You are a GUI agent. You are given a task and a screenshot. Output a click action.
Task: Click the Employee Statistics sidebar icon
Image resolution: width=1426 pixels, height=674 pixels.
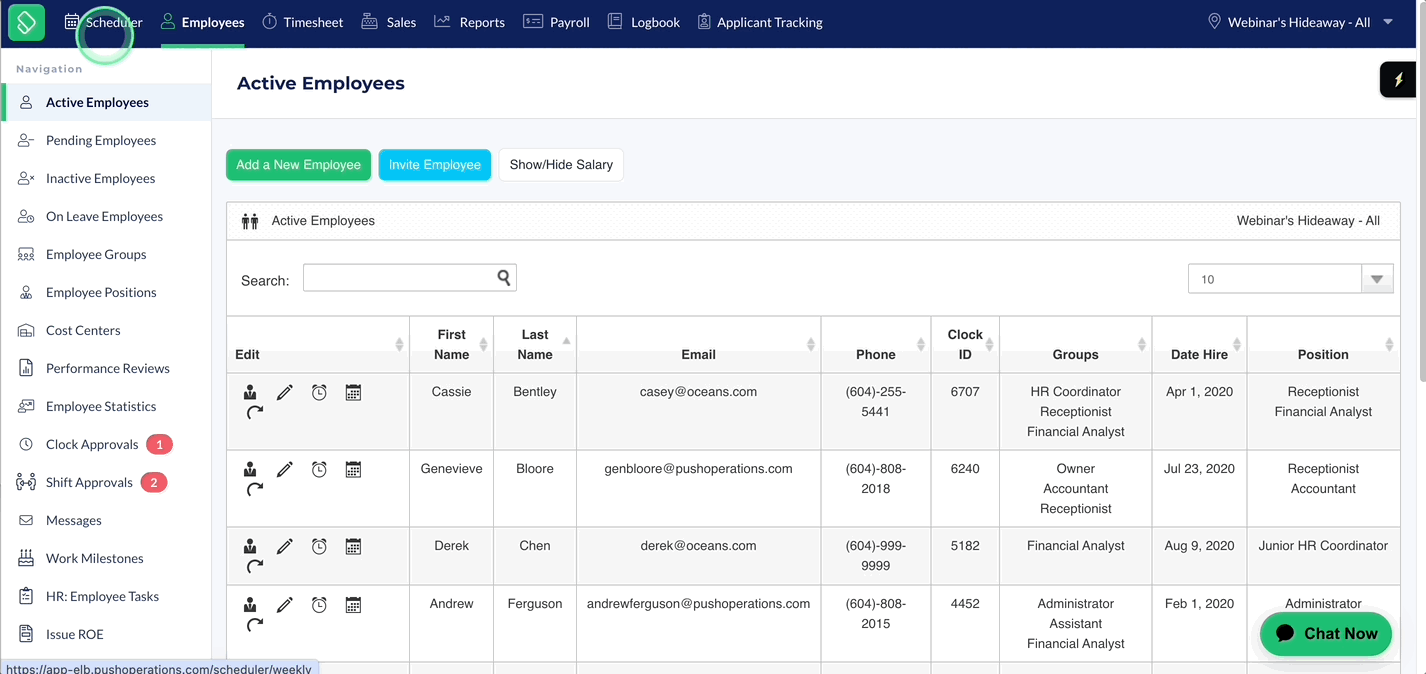26,406
